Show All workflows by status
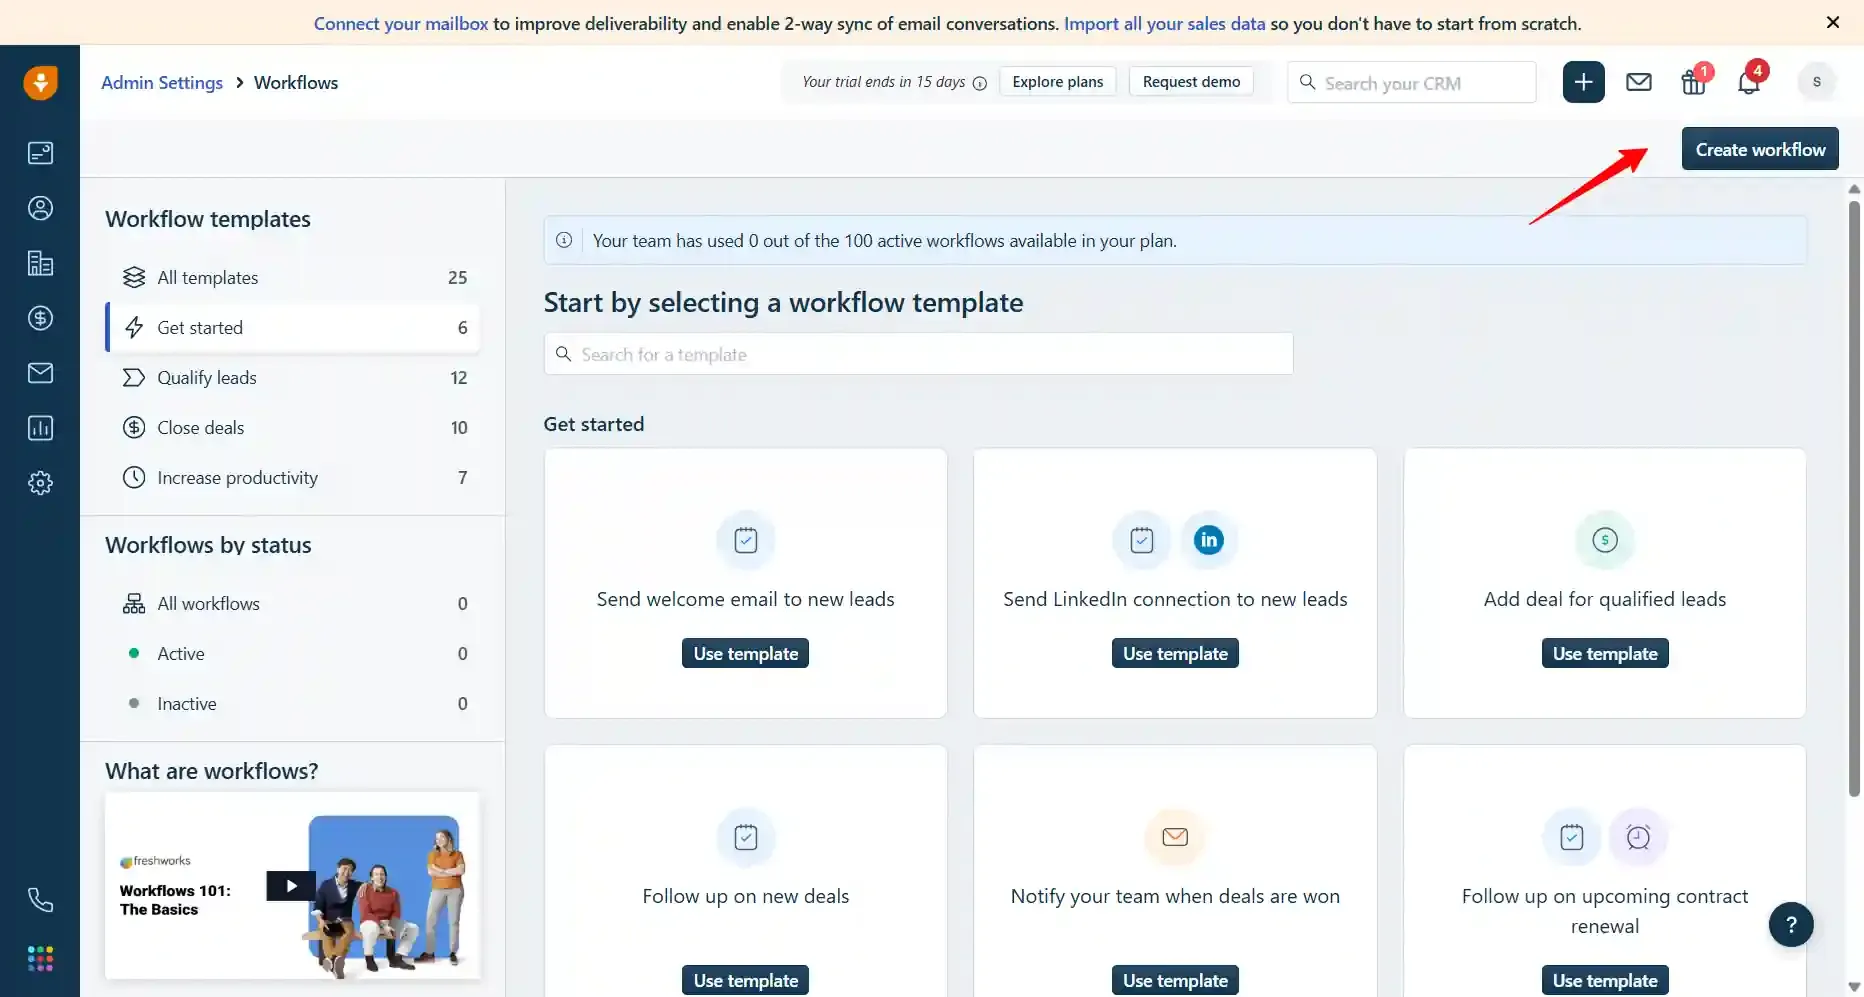This screenshot has height=997, width=1864. (293, 603)
